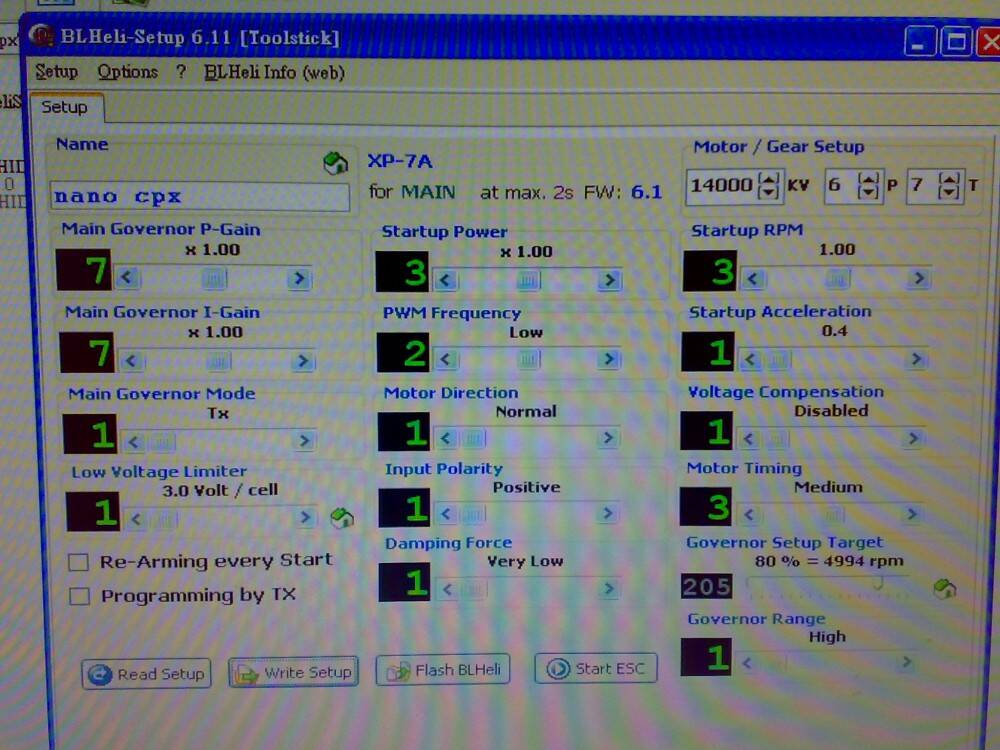Open BLHeli Info (web) menu
The width and height of the screenshot is (1000, 750).
coord(274,72)
